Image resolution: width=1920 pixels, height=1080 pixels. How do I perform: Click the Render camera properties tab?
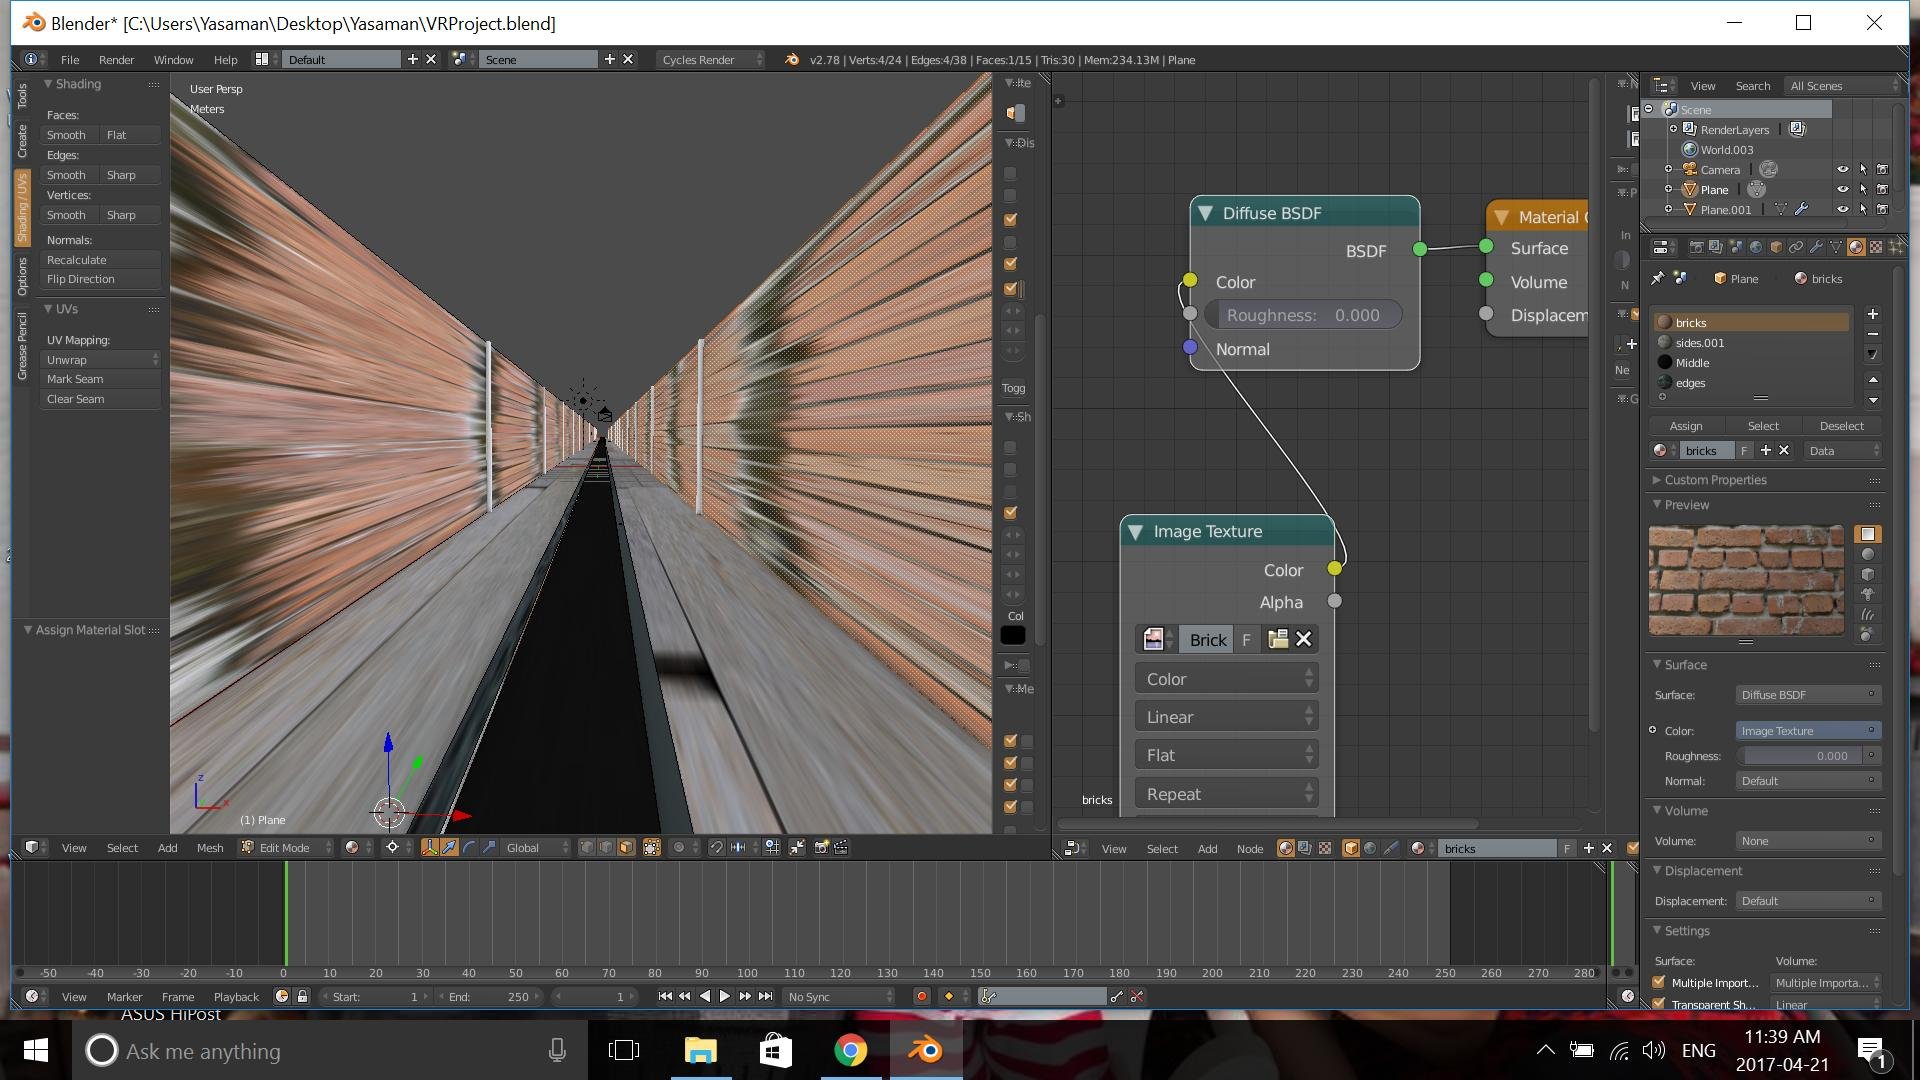tap(1696, 247)
